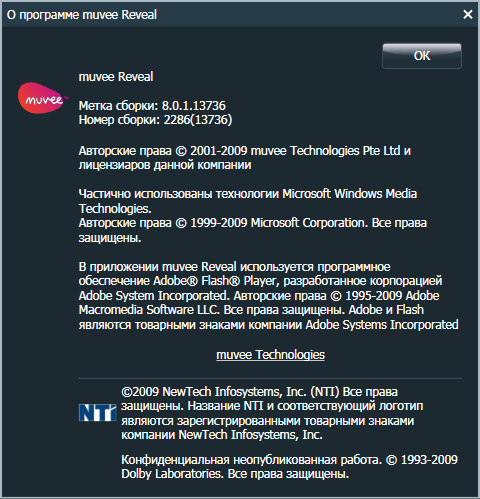This screenshot has width=480, height=499.
Task: Click the 'Macromedia Software LLC' text line
Action: coord(251,310)
